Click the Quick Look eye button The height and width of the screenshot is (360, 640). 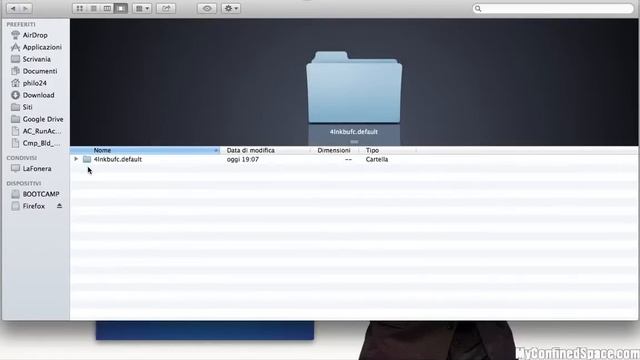click(x=207, y=8)
